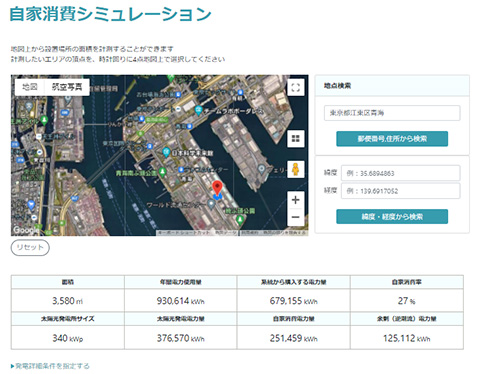The image size is (478, 374).
Task: Switch map to 航空写真 view
Action: click(67, 87)
